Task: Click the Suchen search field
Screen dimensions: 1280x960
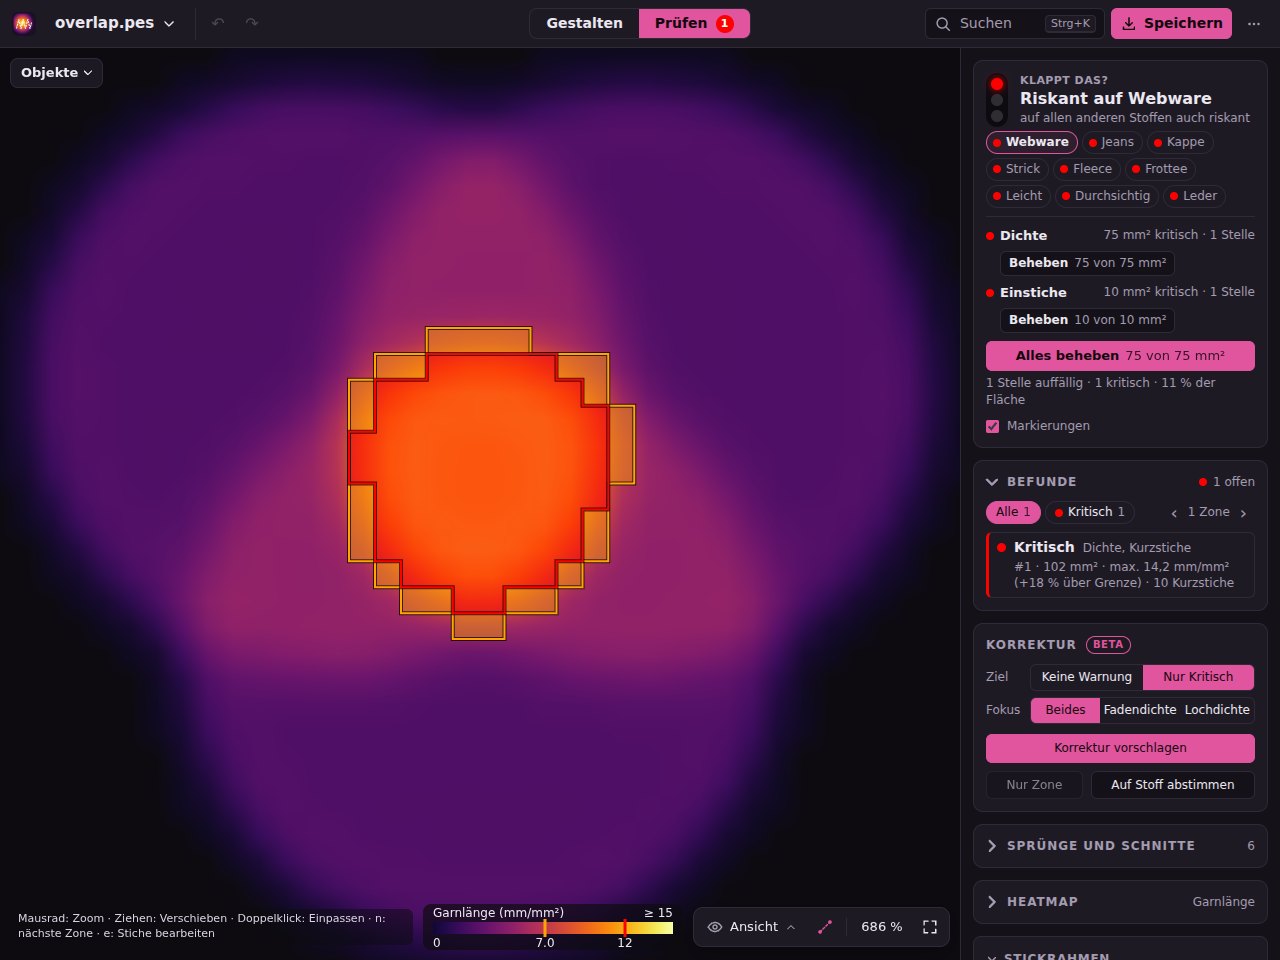Action: 1014,23
